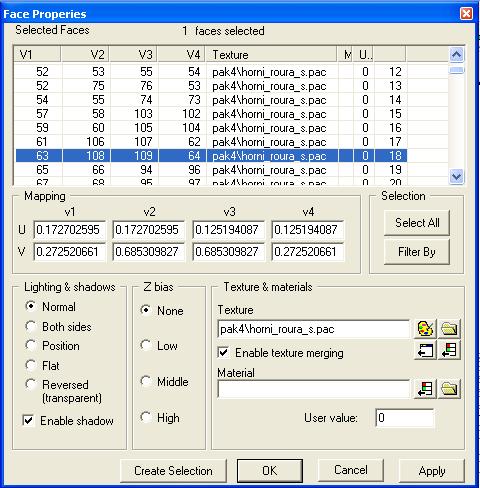
Task: Click the grid-arrow icon beside texture merging
Action: 449,350
